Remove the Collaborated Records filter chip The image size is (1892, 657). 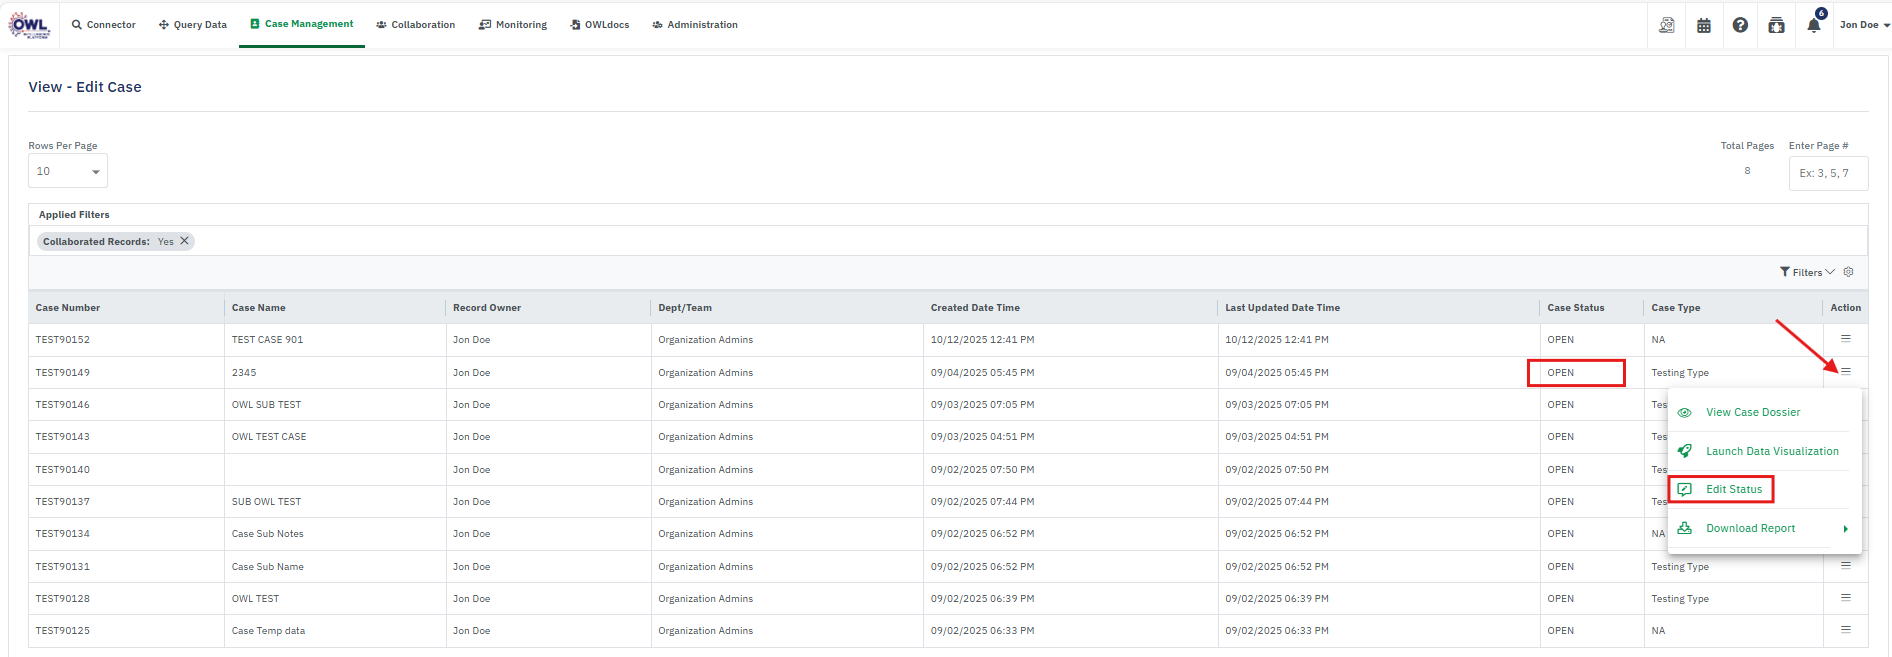(x=185, y=241)
